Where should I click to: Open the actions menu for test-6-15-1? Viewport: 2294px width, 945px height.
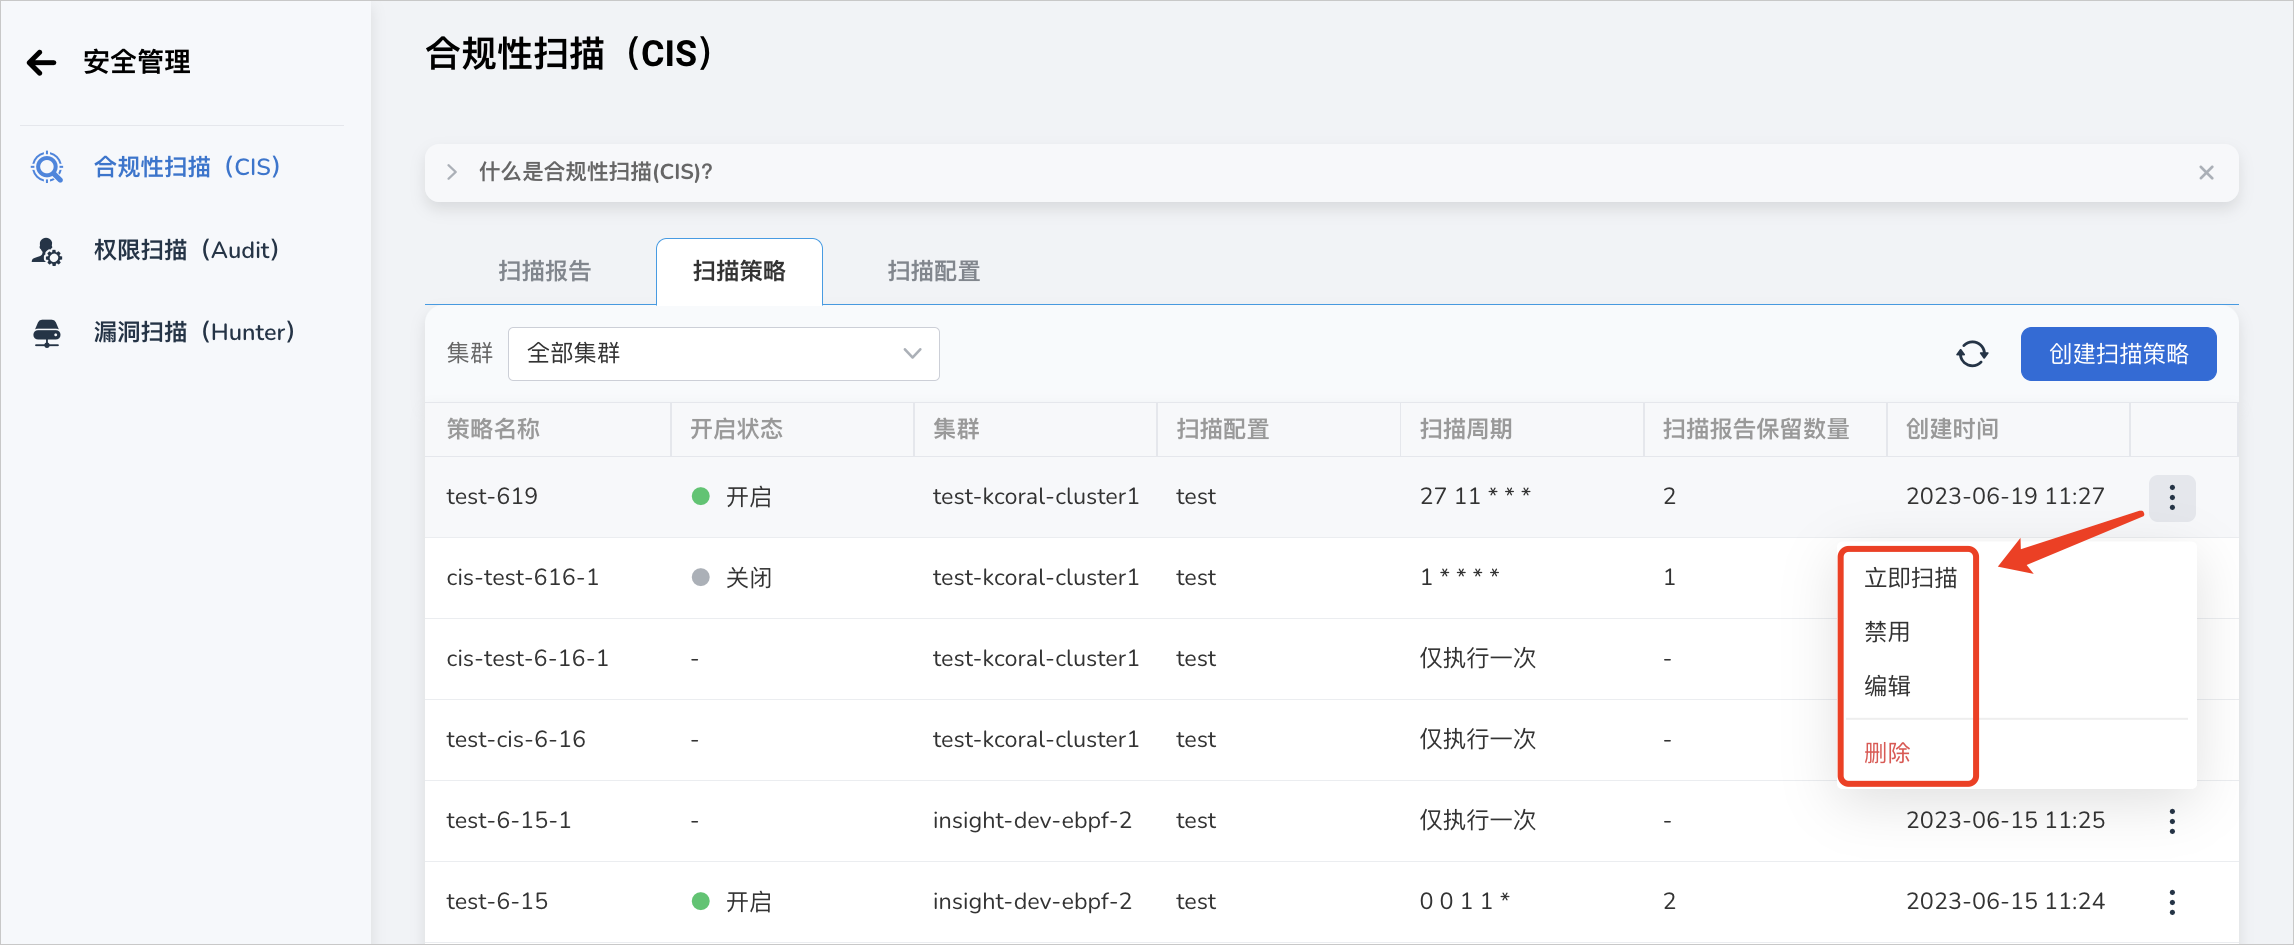(2172, 821)
